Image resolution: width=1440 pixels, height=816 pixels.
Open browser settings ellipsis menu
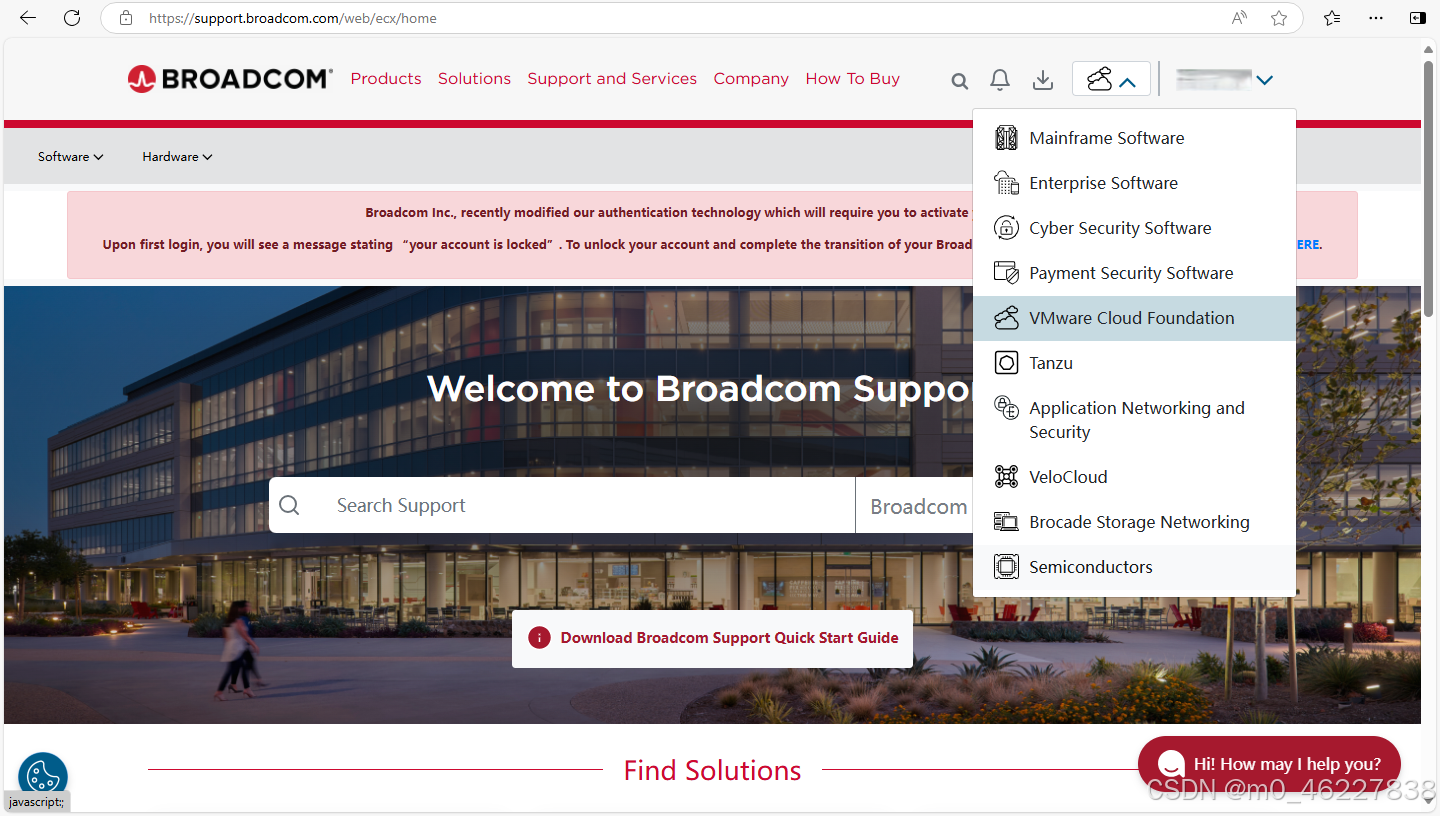1376,18
